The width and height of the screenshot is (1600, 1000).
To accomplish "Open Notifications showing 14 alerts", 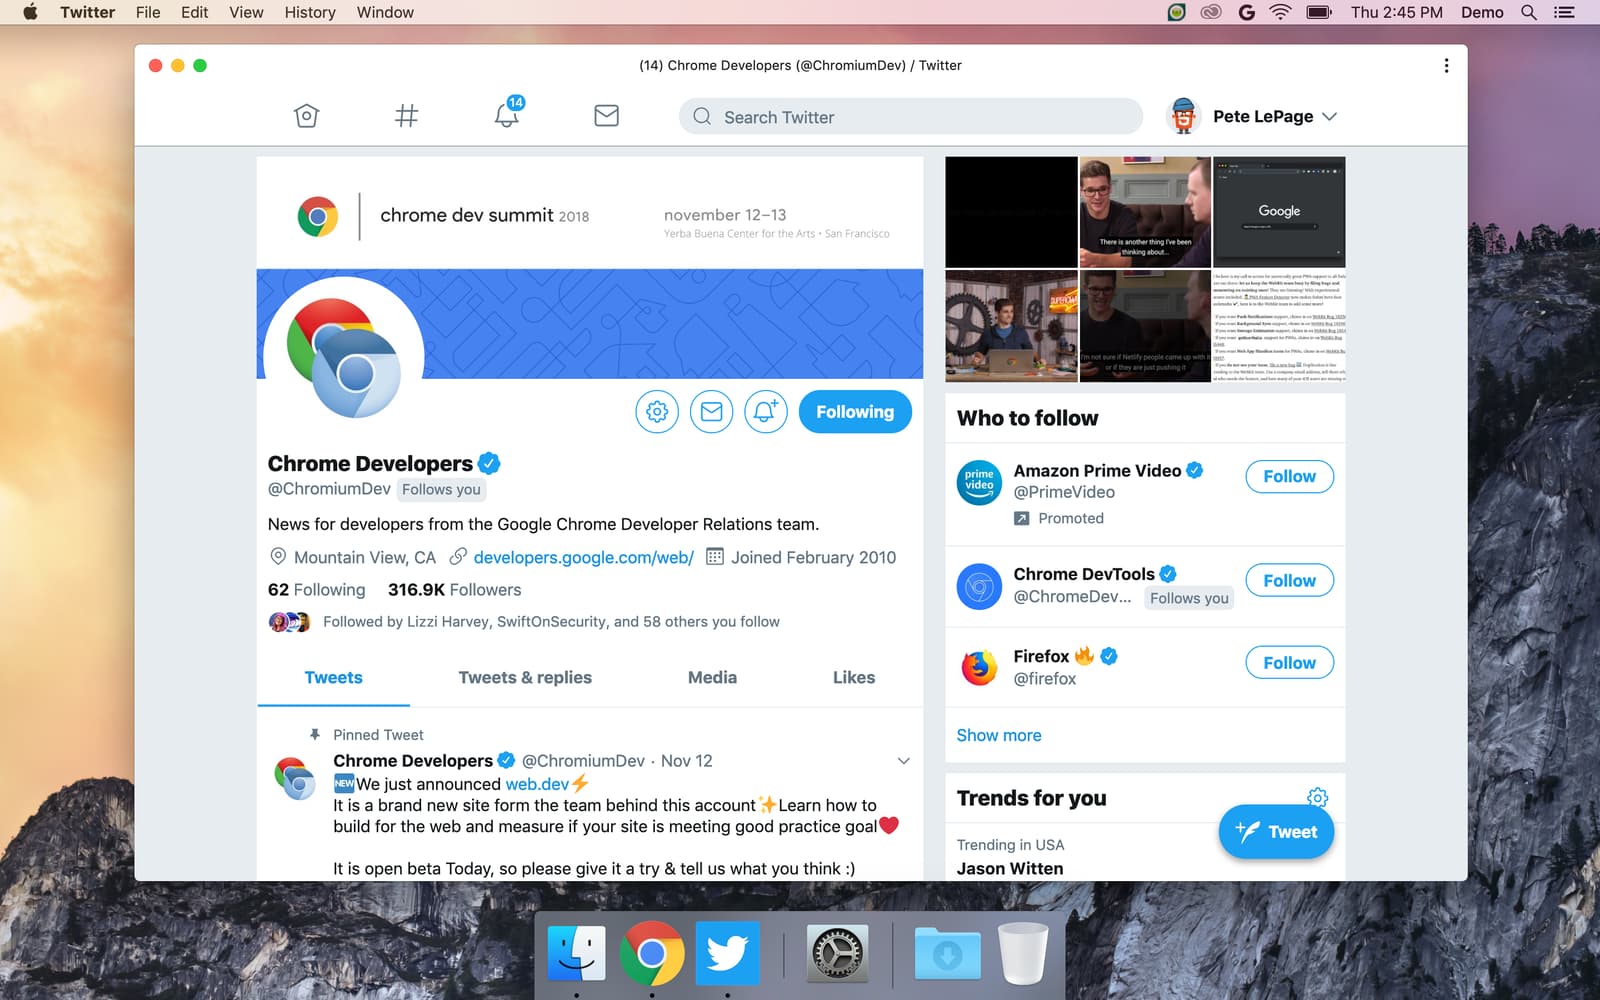I will point(506,115).
